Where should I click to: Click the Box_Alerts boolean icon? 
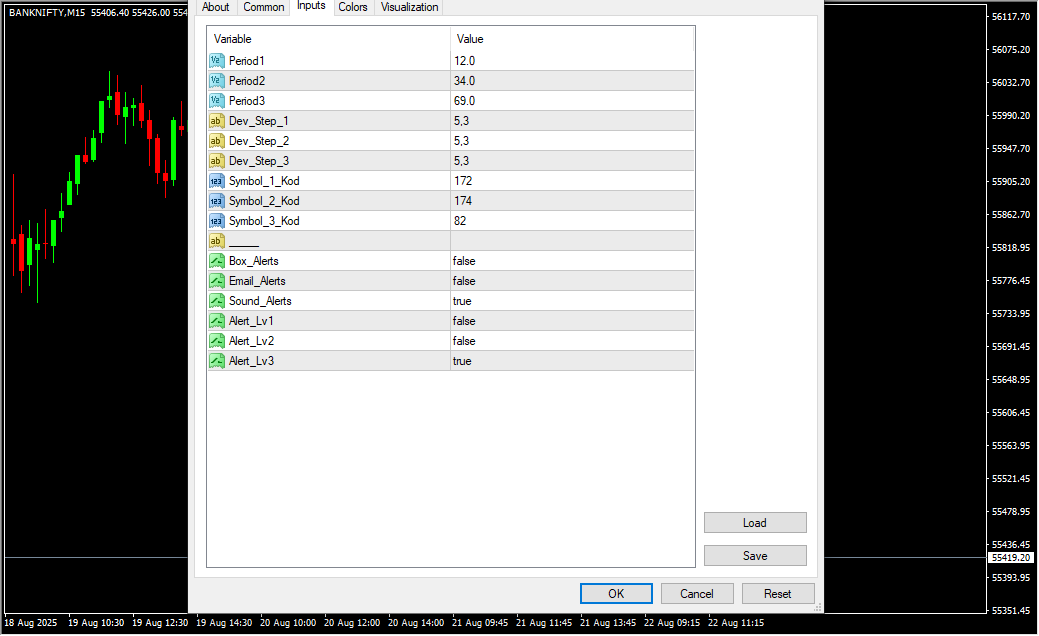tap(217, 261)
